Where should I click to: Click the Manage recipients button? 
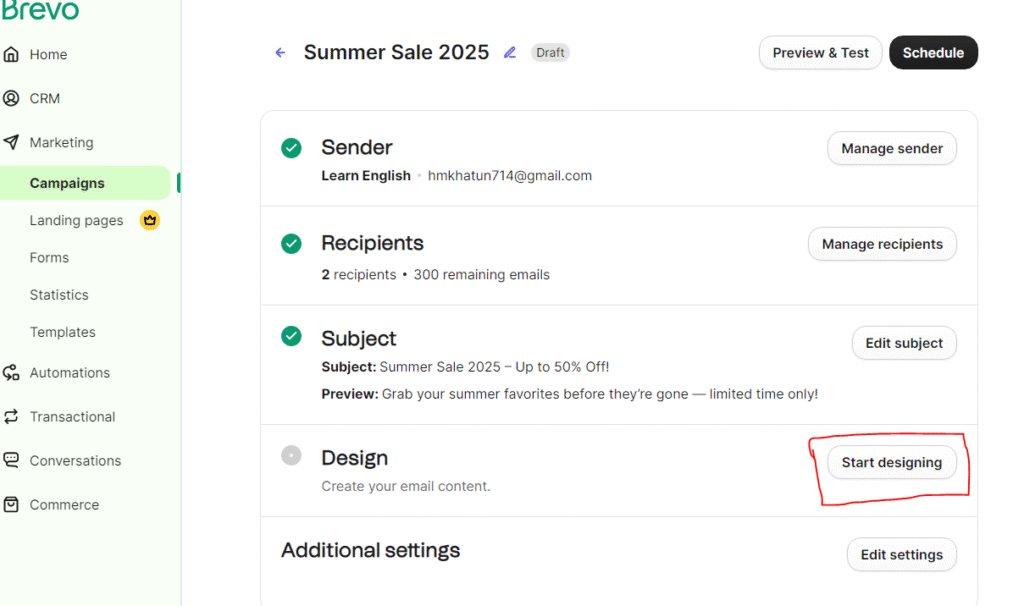point(882,244)
